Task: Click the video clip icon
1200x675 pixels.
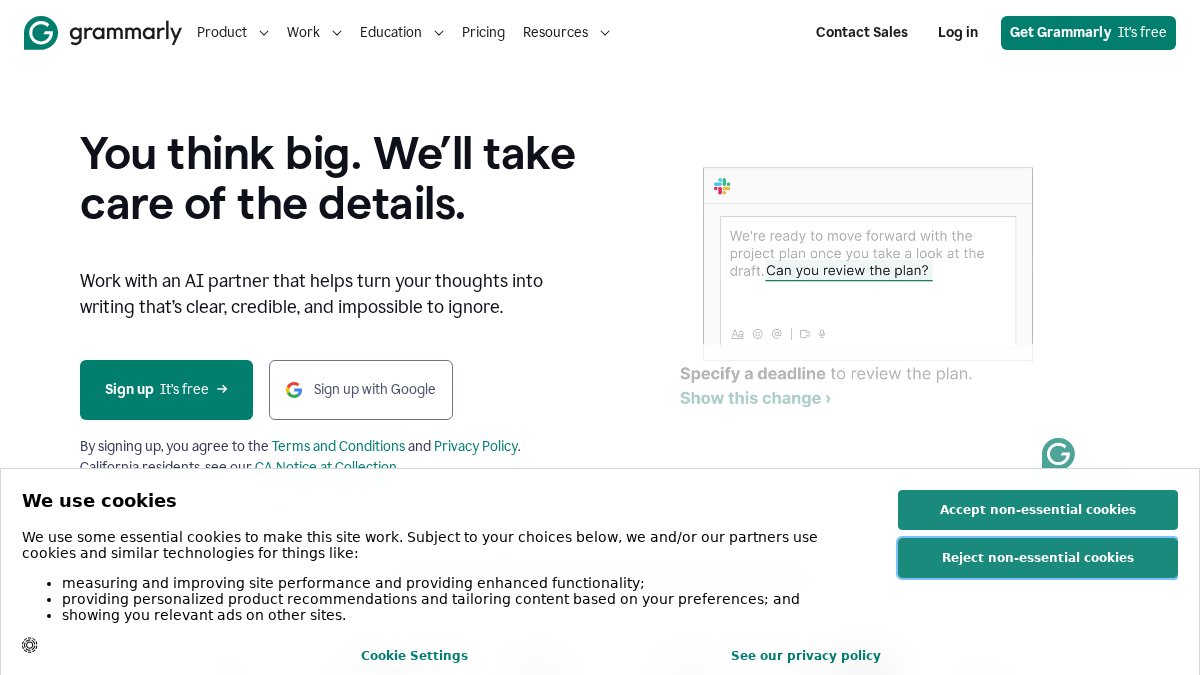Action: click(x=805, y=334)
